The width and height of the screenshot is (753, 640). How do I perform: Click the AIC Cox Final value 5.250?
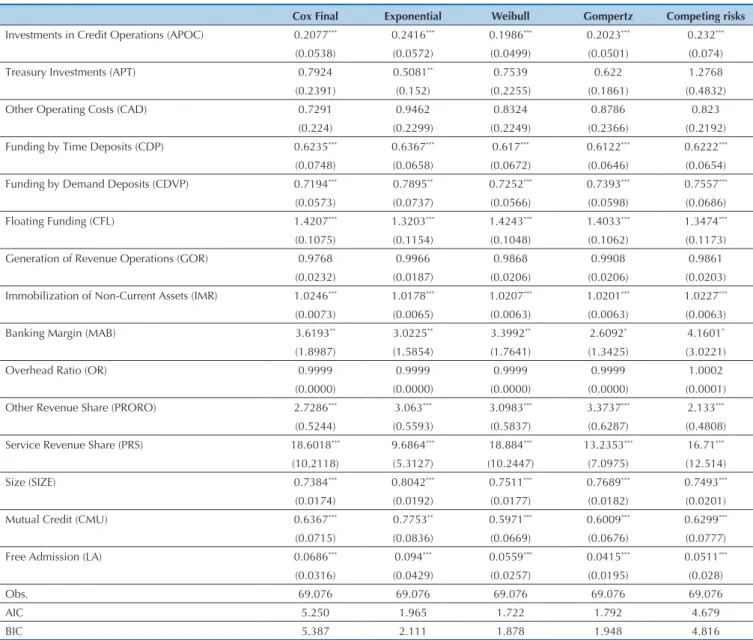click(x=315, y=613)
